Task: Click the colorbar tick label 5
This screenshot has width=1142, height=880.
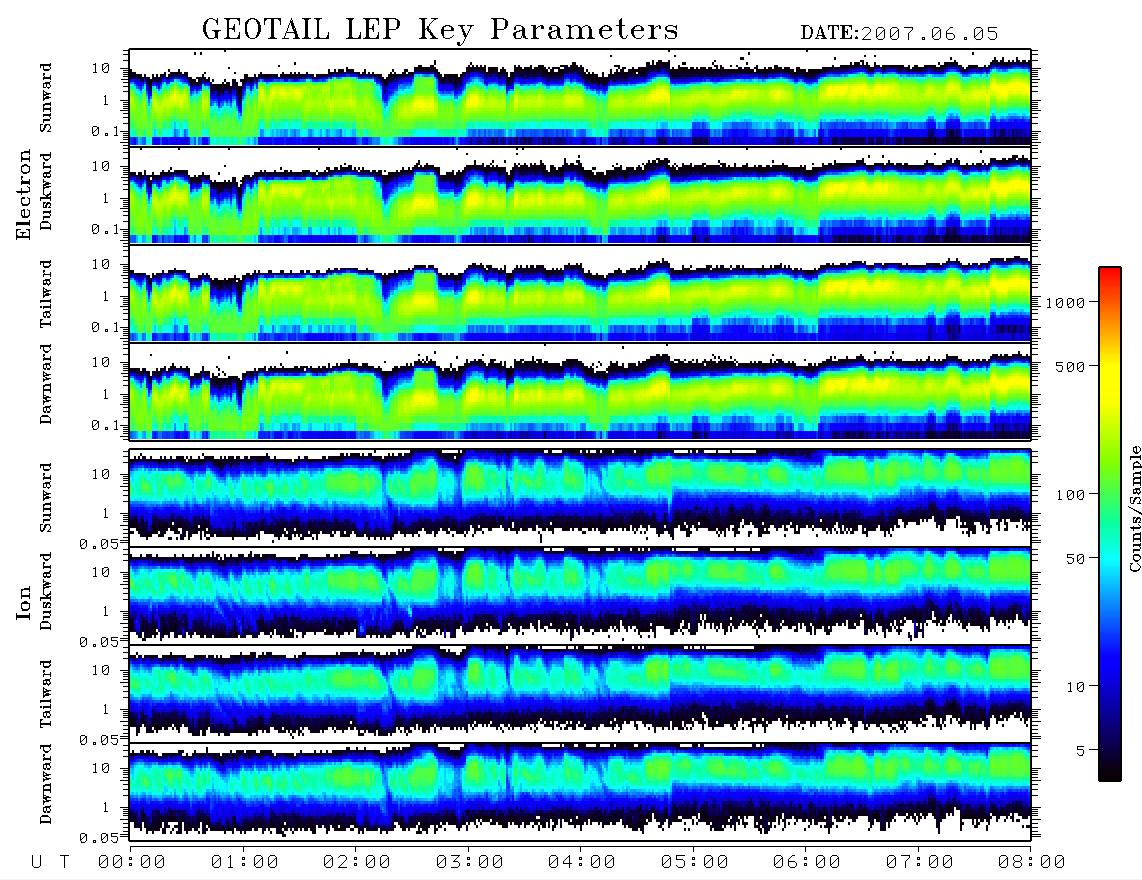Action: [x=1081, y=750]
